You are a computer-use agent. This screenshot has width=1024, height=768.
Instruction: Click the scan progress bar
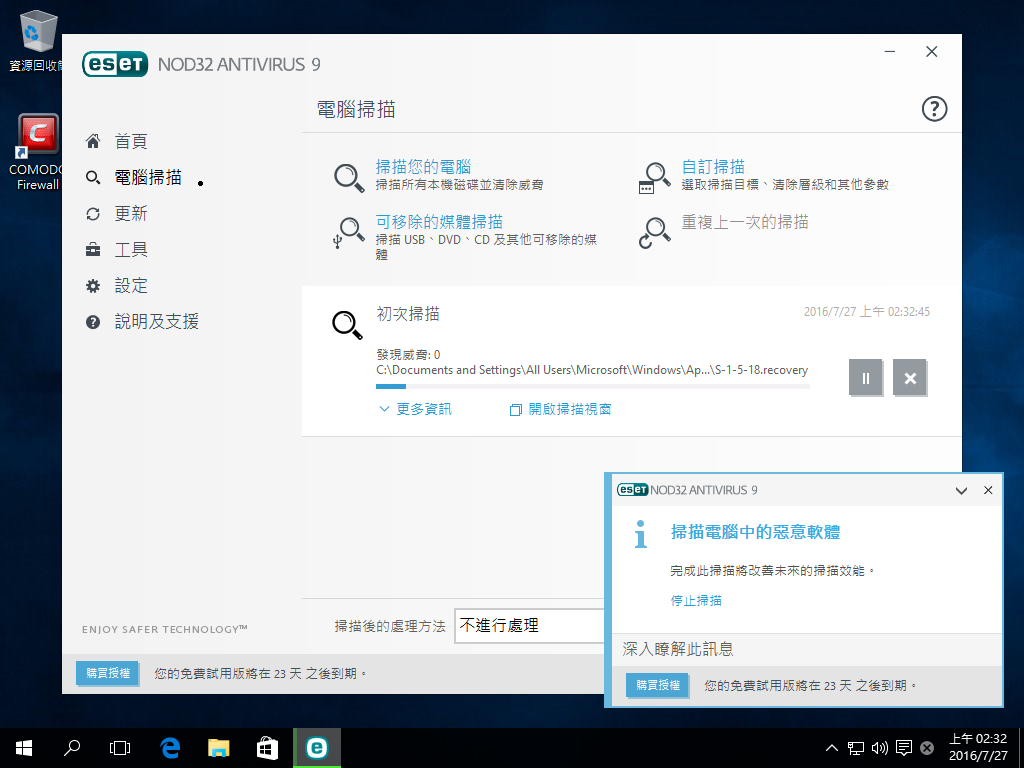[x=592, y=387]
